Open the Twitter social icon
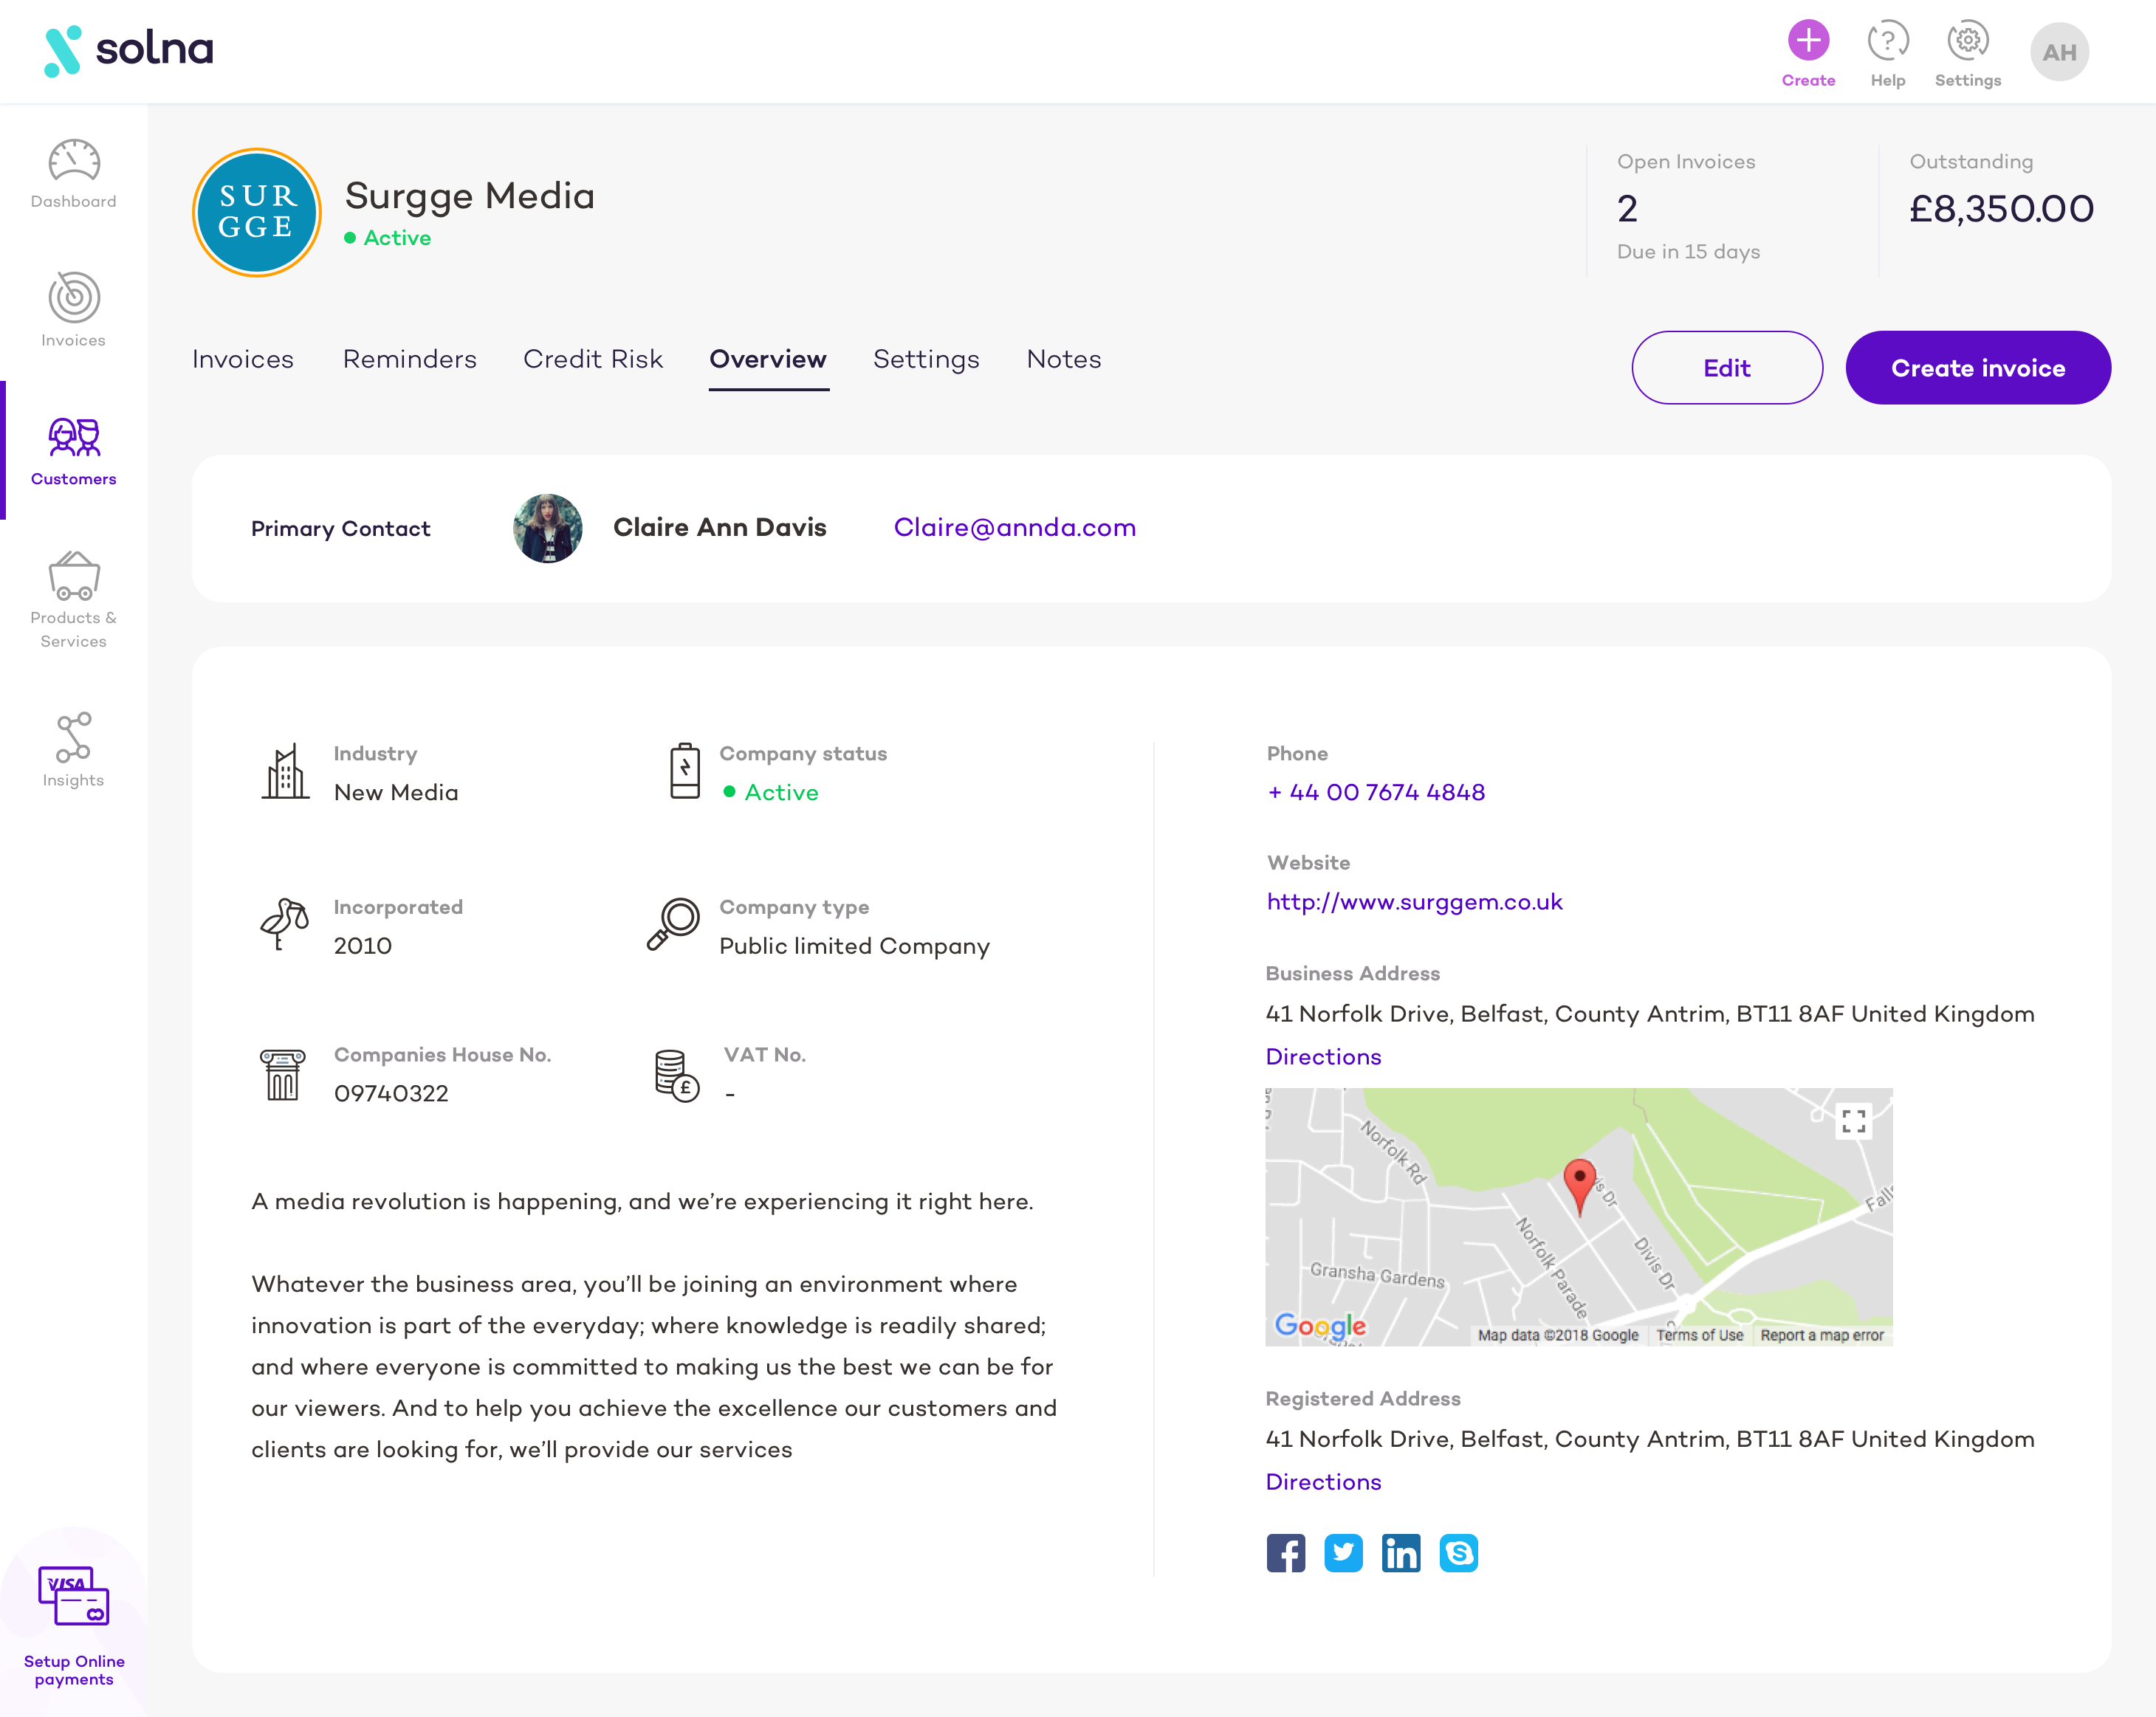 coord(1343,1552)
